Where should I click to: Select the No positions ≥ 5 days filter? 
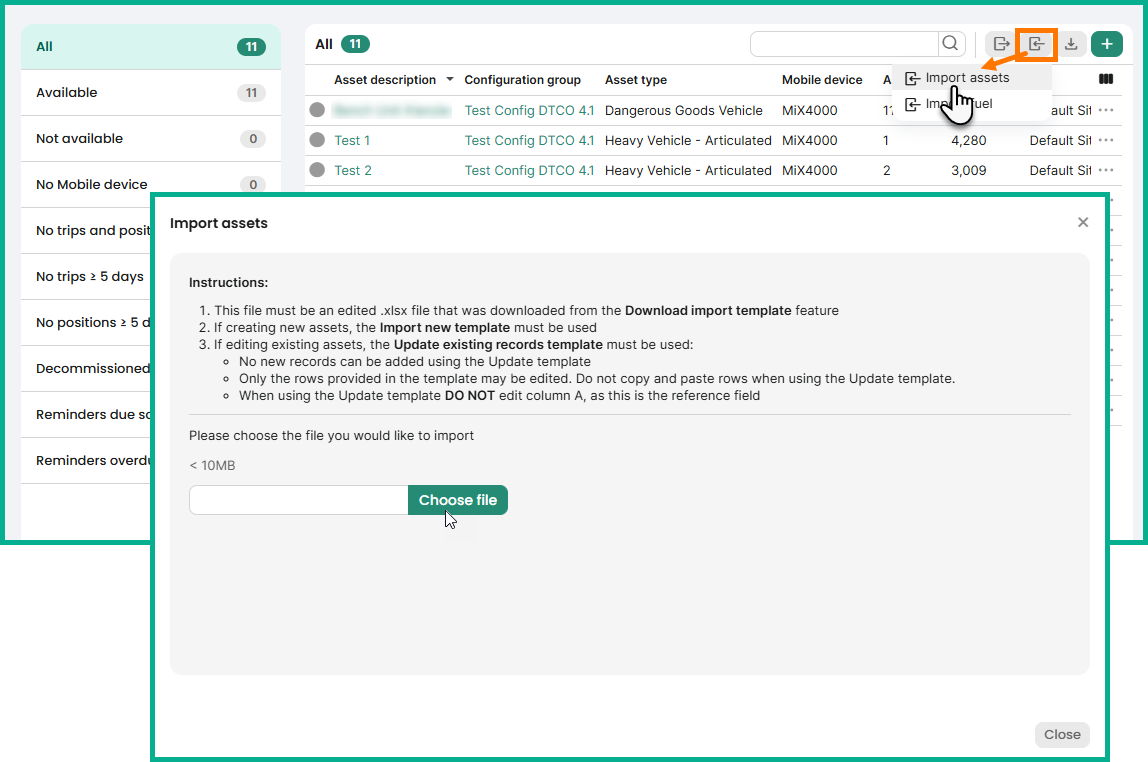click(x=86, y=323)
